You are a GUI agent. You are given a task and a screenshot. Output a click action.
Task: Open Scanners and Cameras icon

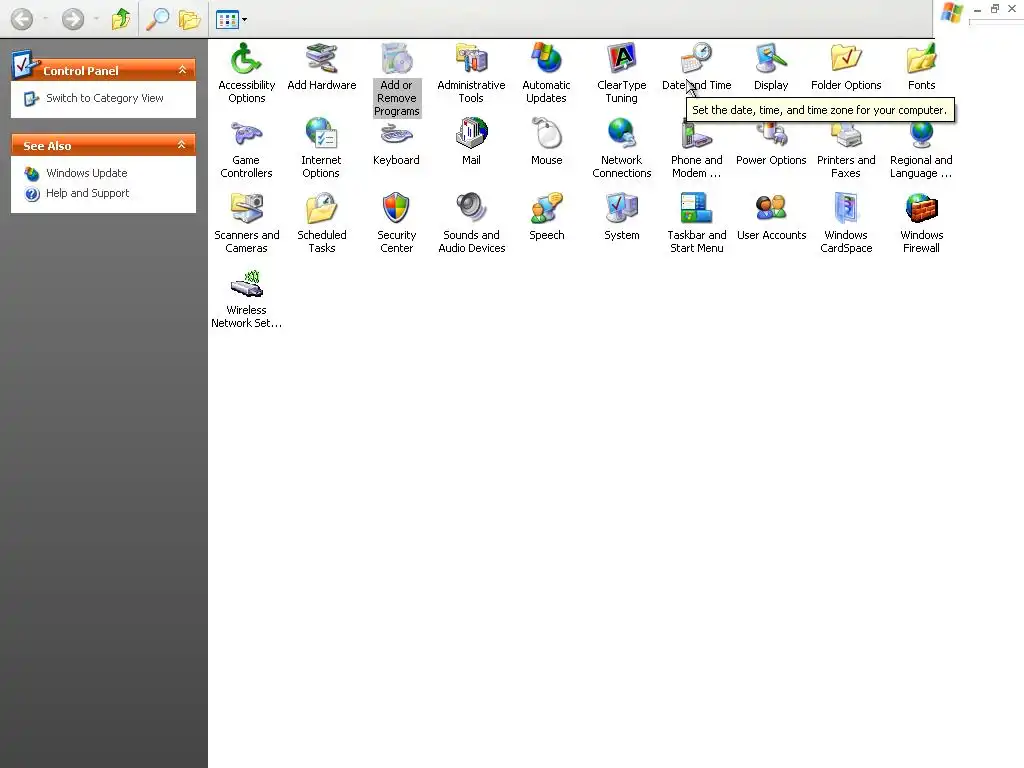click(246, 223)
